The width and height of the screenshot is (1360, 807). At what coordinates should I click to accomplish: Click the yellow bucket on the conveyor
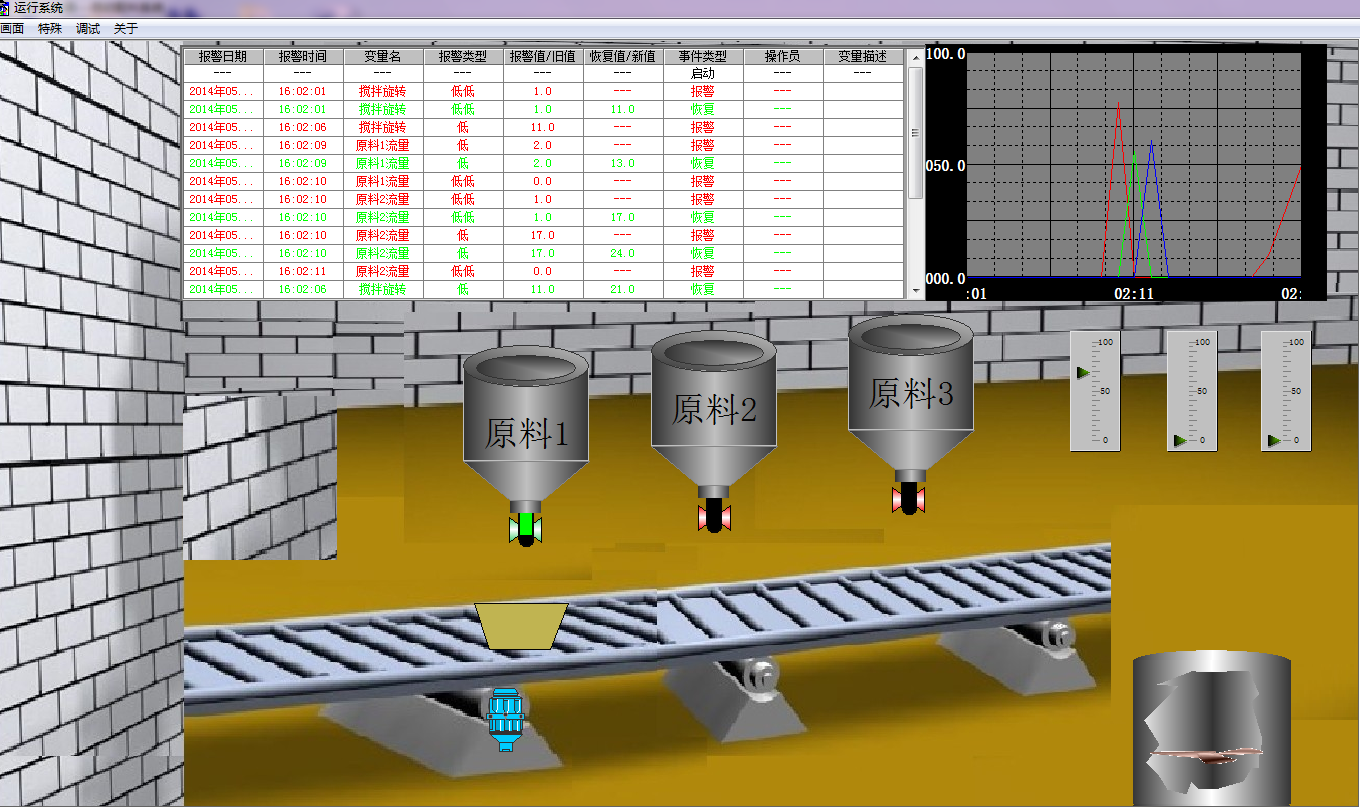[521, 626]
